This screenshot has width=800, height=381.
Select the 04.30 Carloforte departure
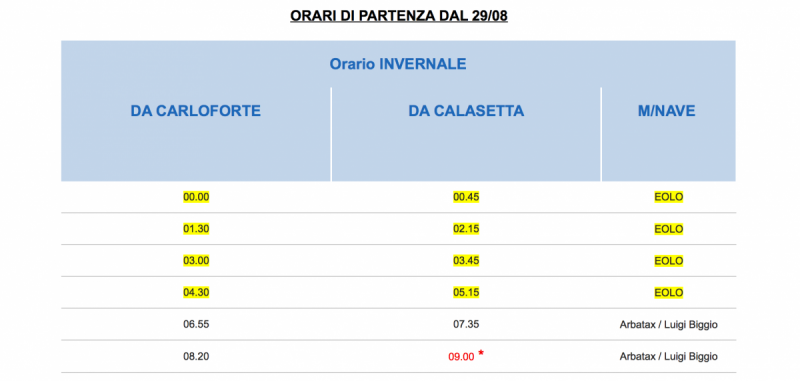(x=196, y=293)
